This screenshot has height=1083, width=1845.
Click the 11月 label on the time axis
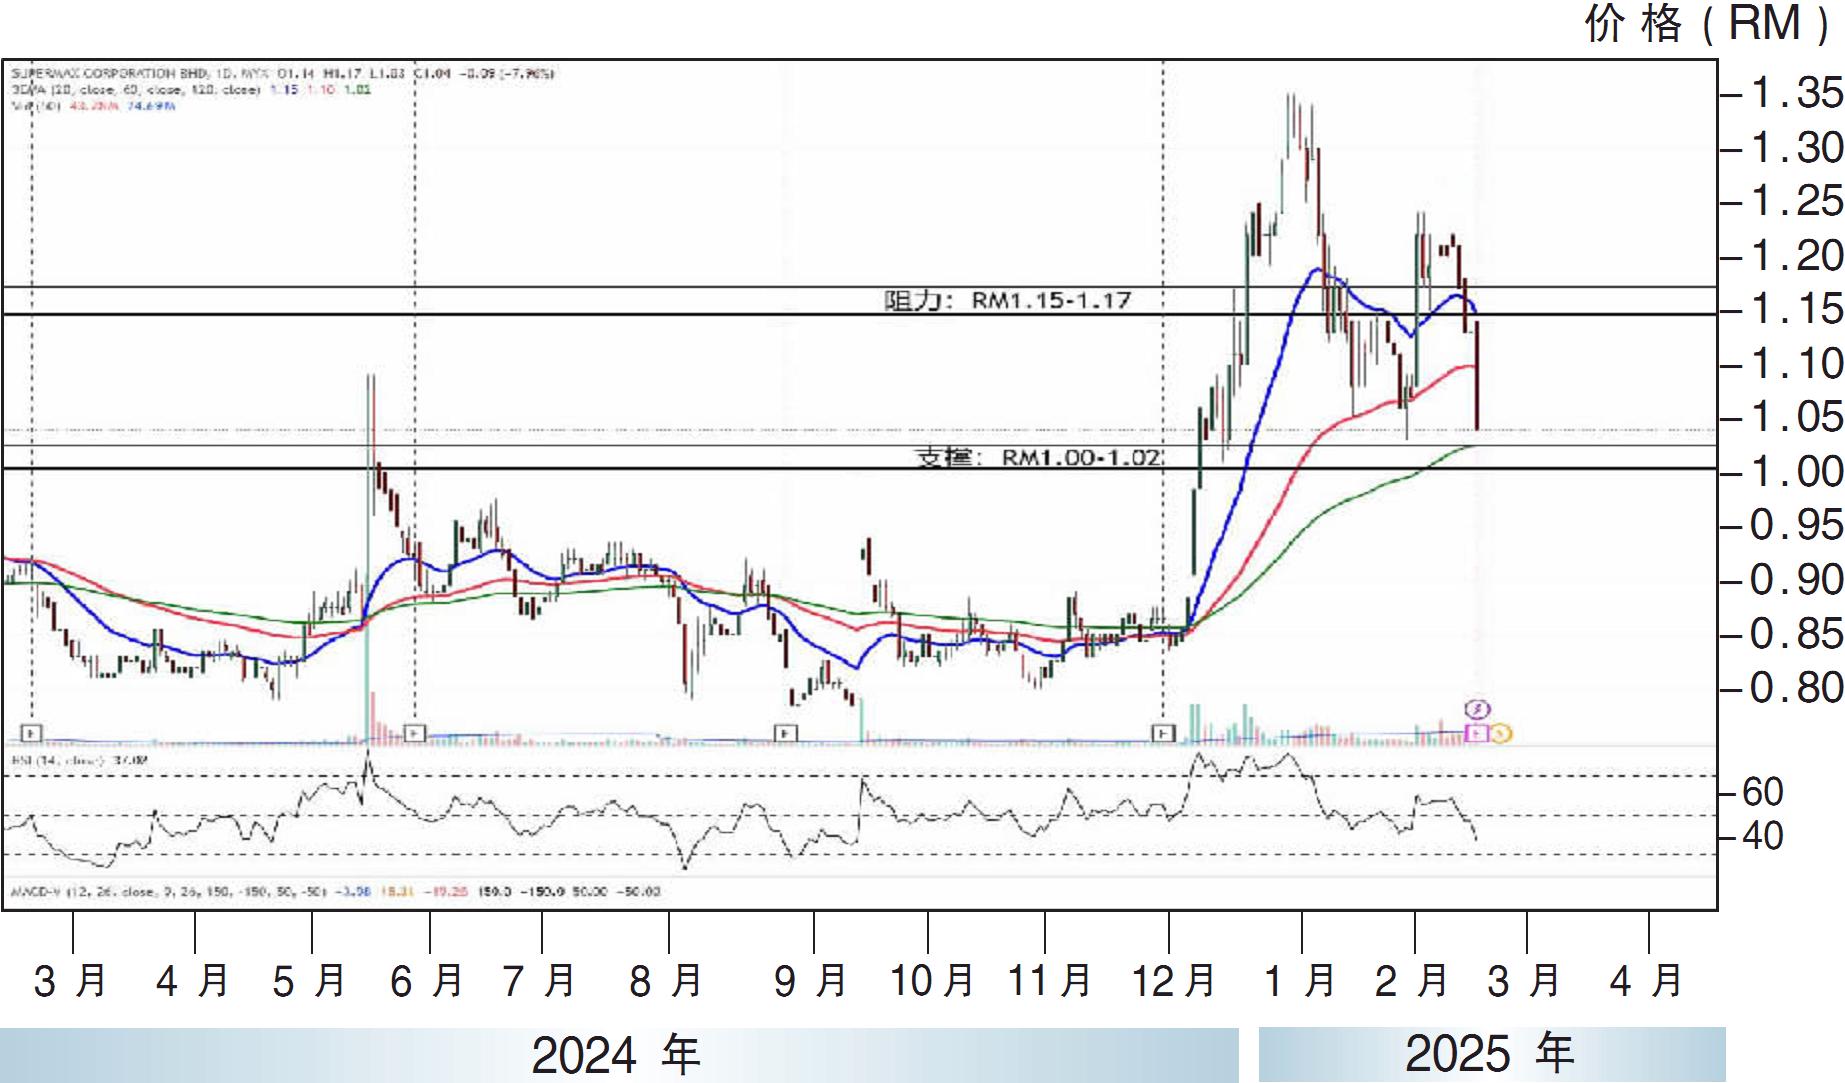[1049, 982]
